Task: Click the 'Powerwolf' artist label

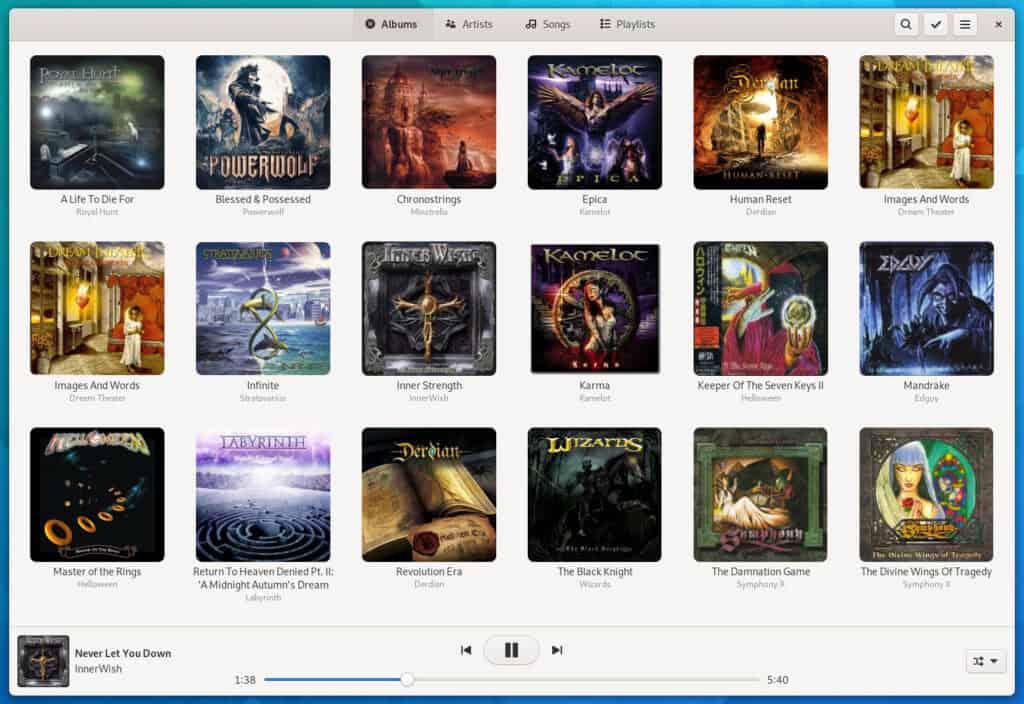Action: click(263, 212)
